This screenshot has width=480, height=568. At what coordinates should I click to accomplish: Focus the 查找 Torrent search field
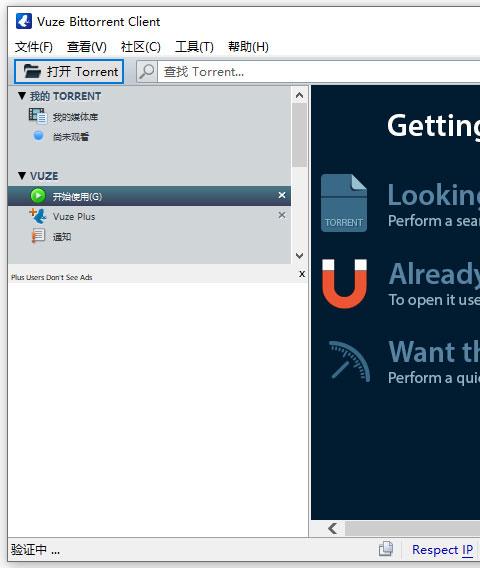319,72
